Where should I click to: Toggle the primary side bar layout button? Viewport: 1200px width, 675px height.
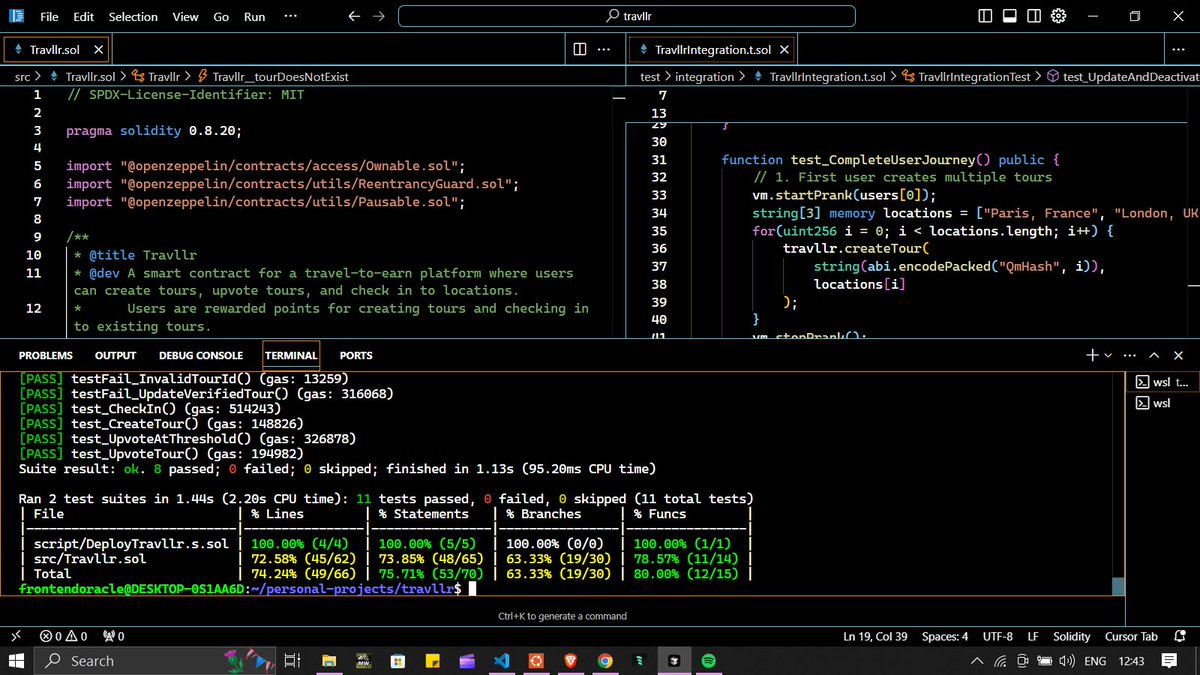pos(986,16)
